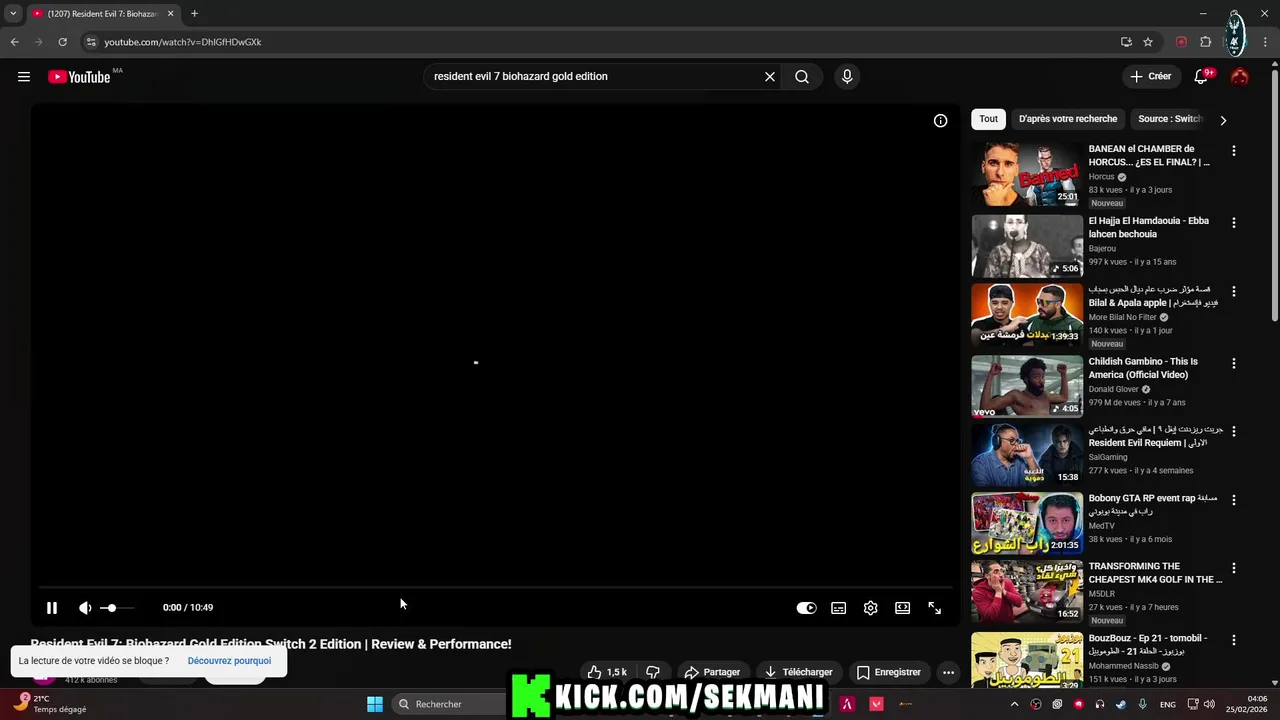
Task: Click the browser address bar
Action: [x=600, y=42]
